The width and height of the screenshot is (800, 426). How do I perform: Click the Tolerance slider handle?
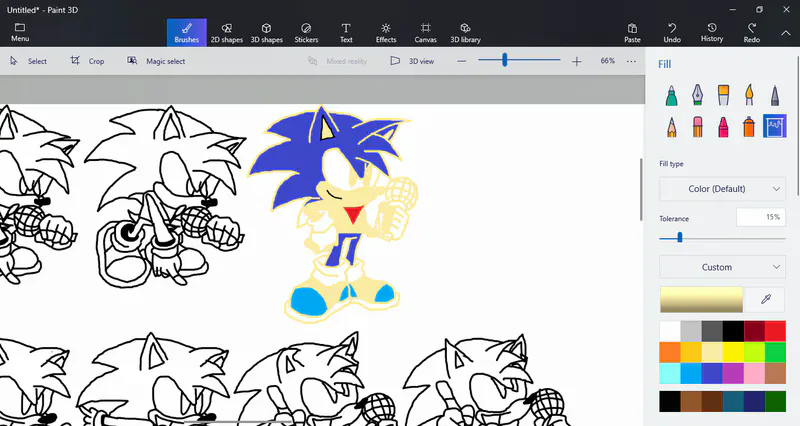click(680, 238)
